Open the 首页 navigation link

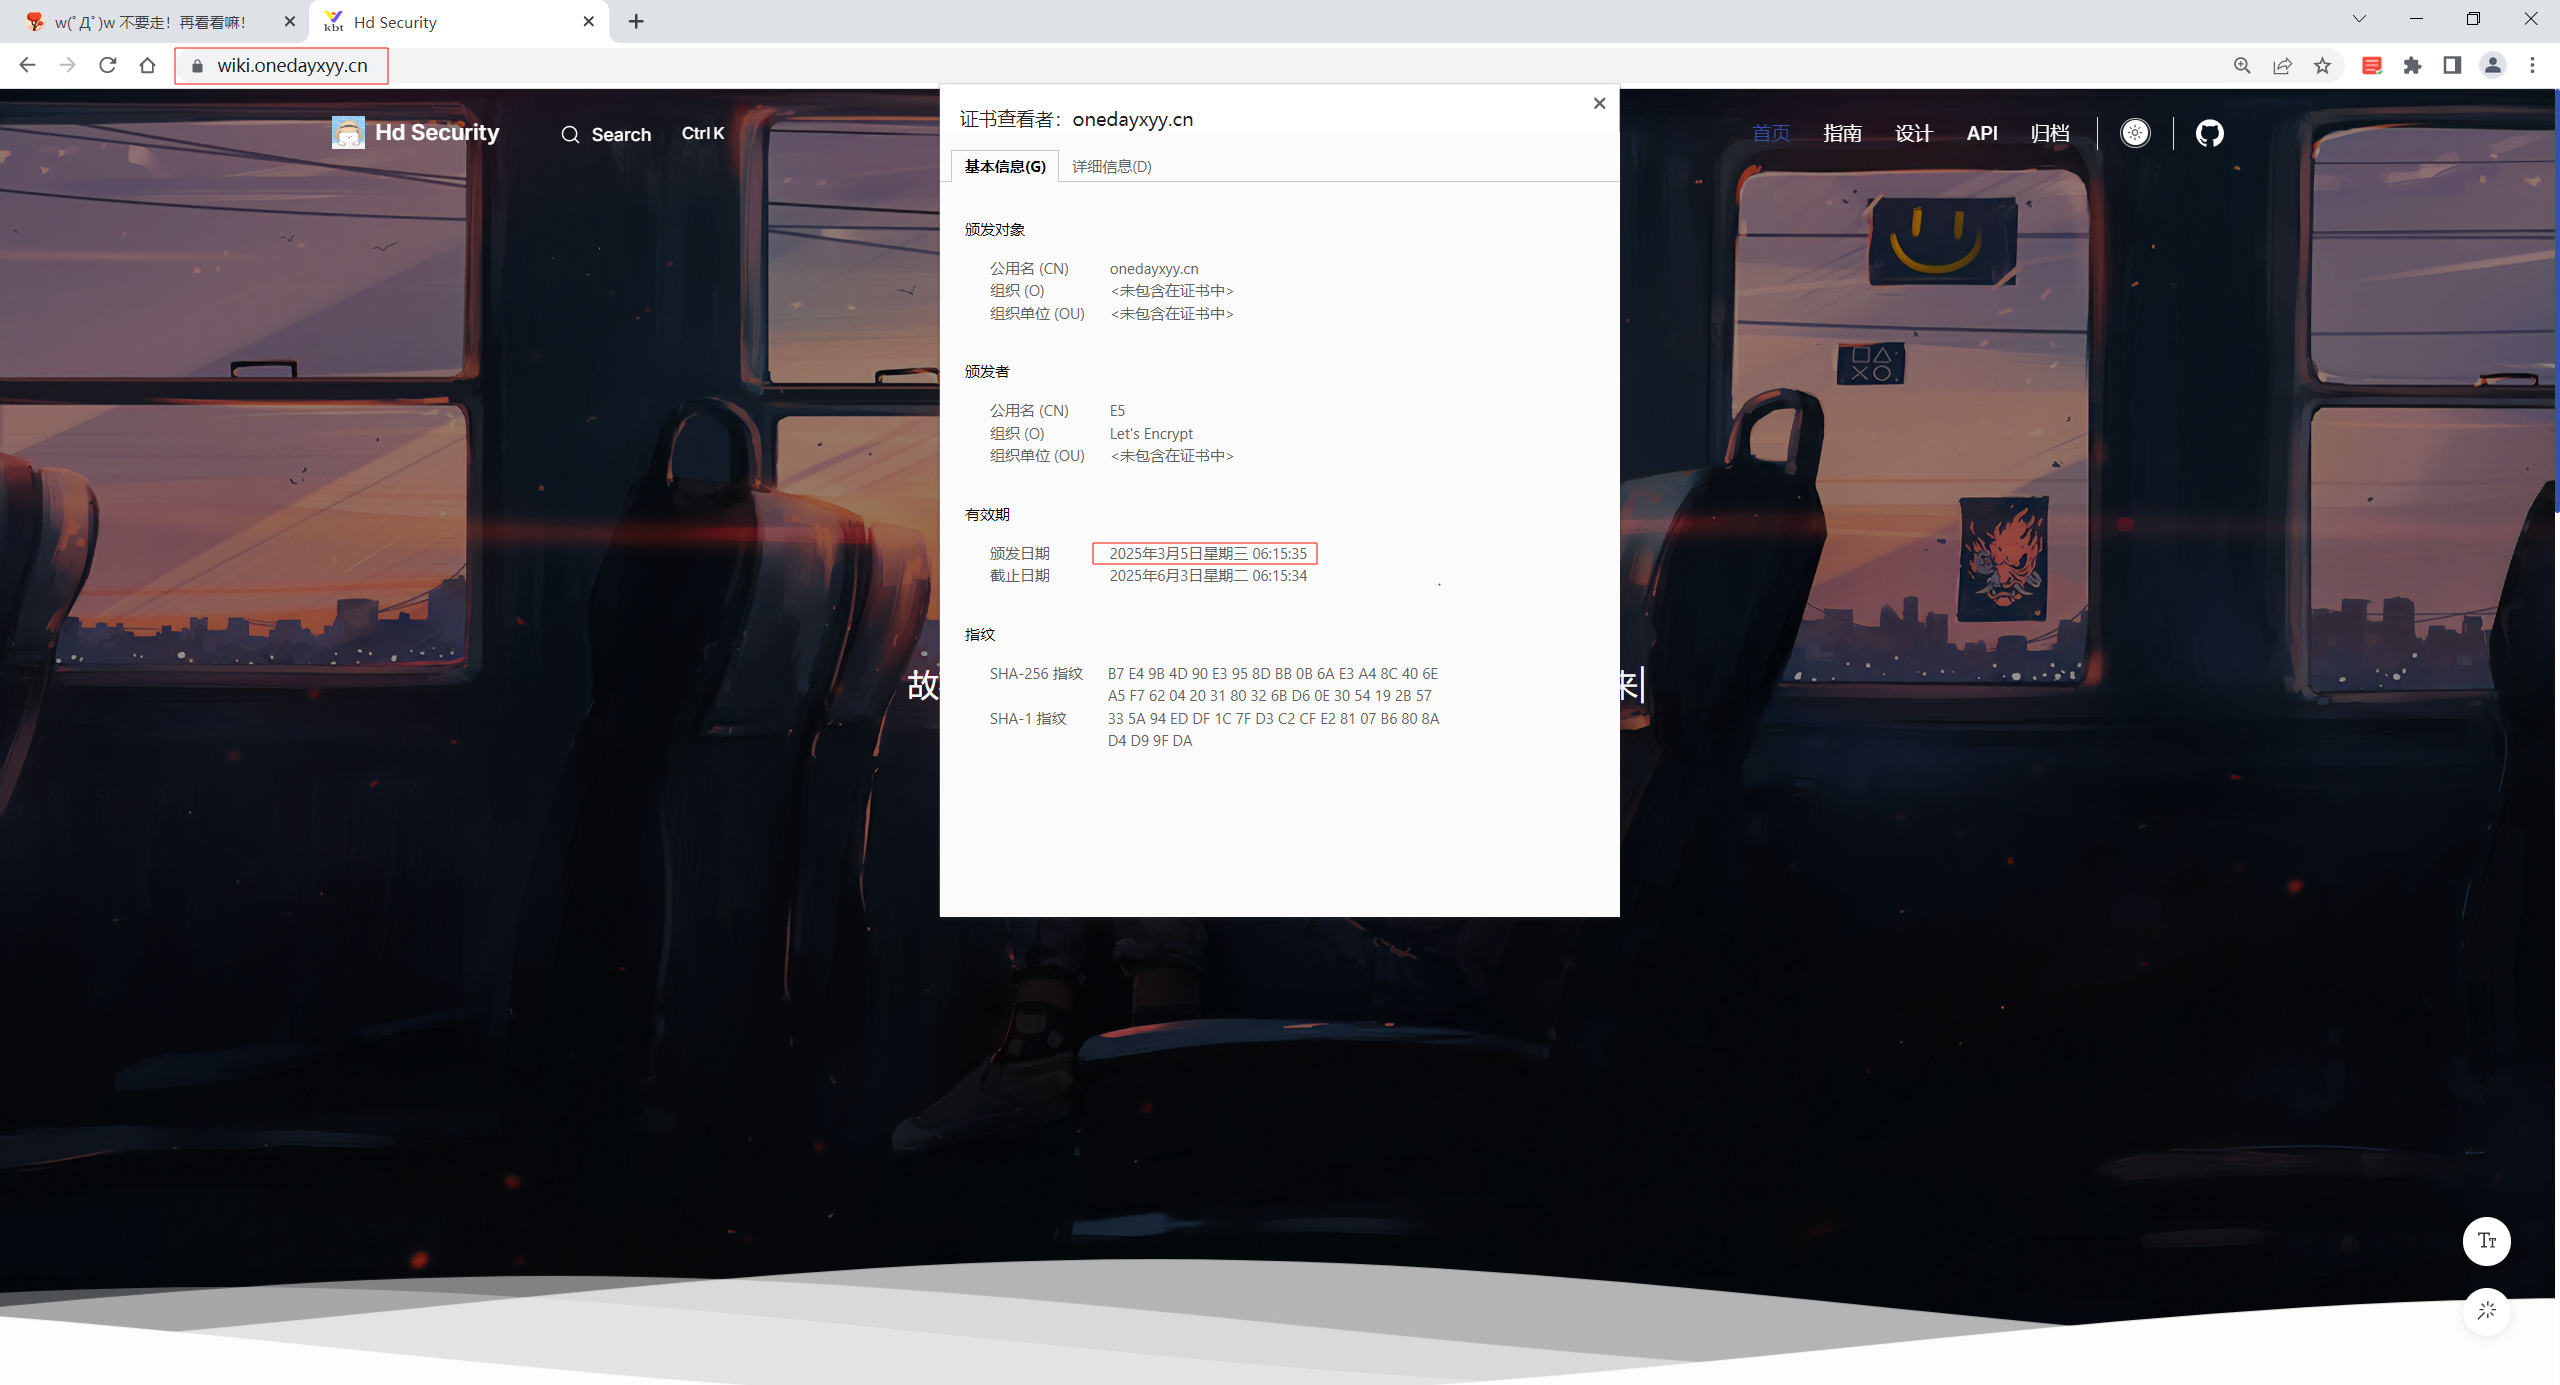pyautogui.click(x=1770, y=133)
